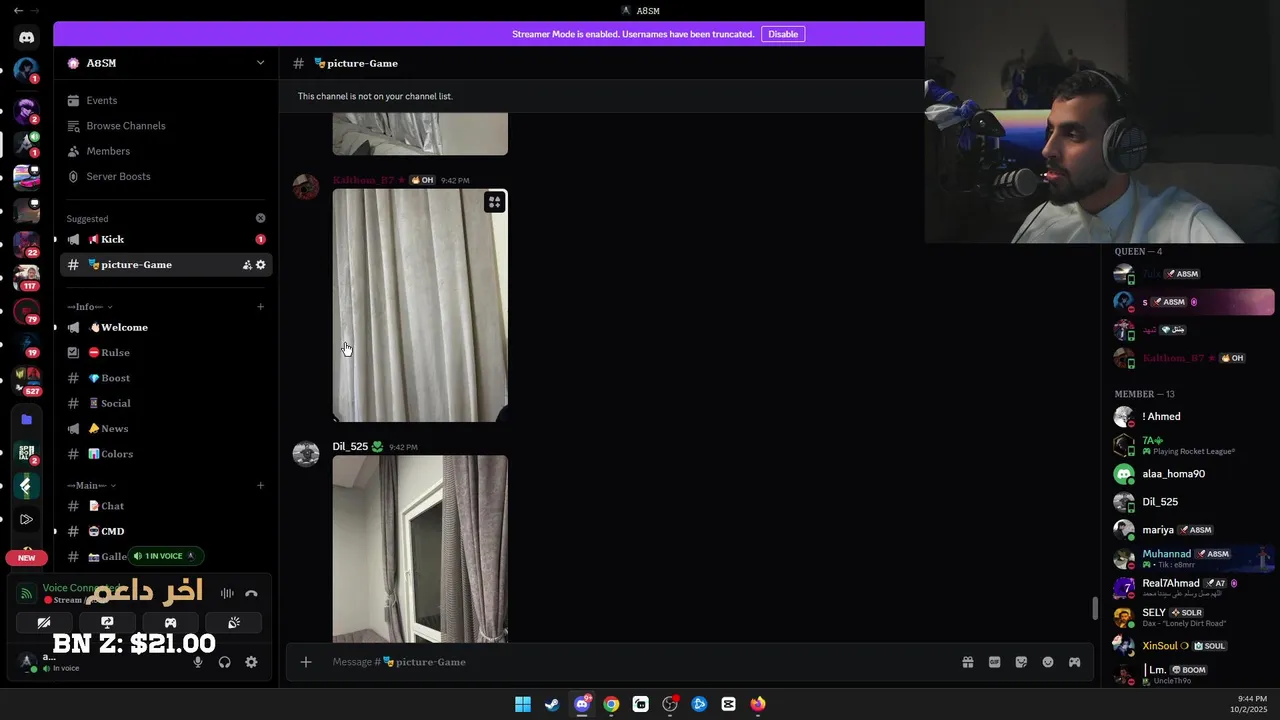Viewport: 1280px width, 720px height.
Task: Open member XinSoul in member list
Action: [1192, 646]
